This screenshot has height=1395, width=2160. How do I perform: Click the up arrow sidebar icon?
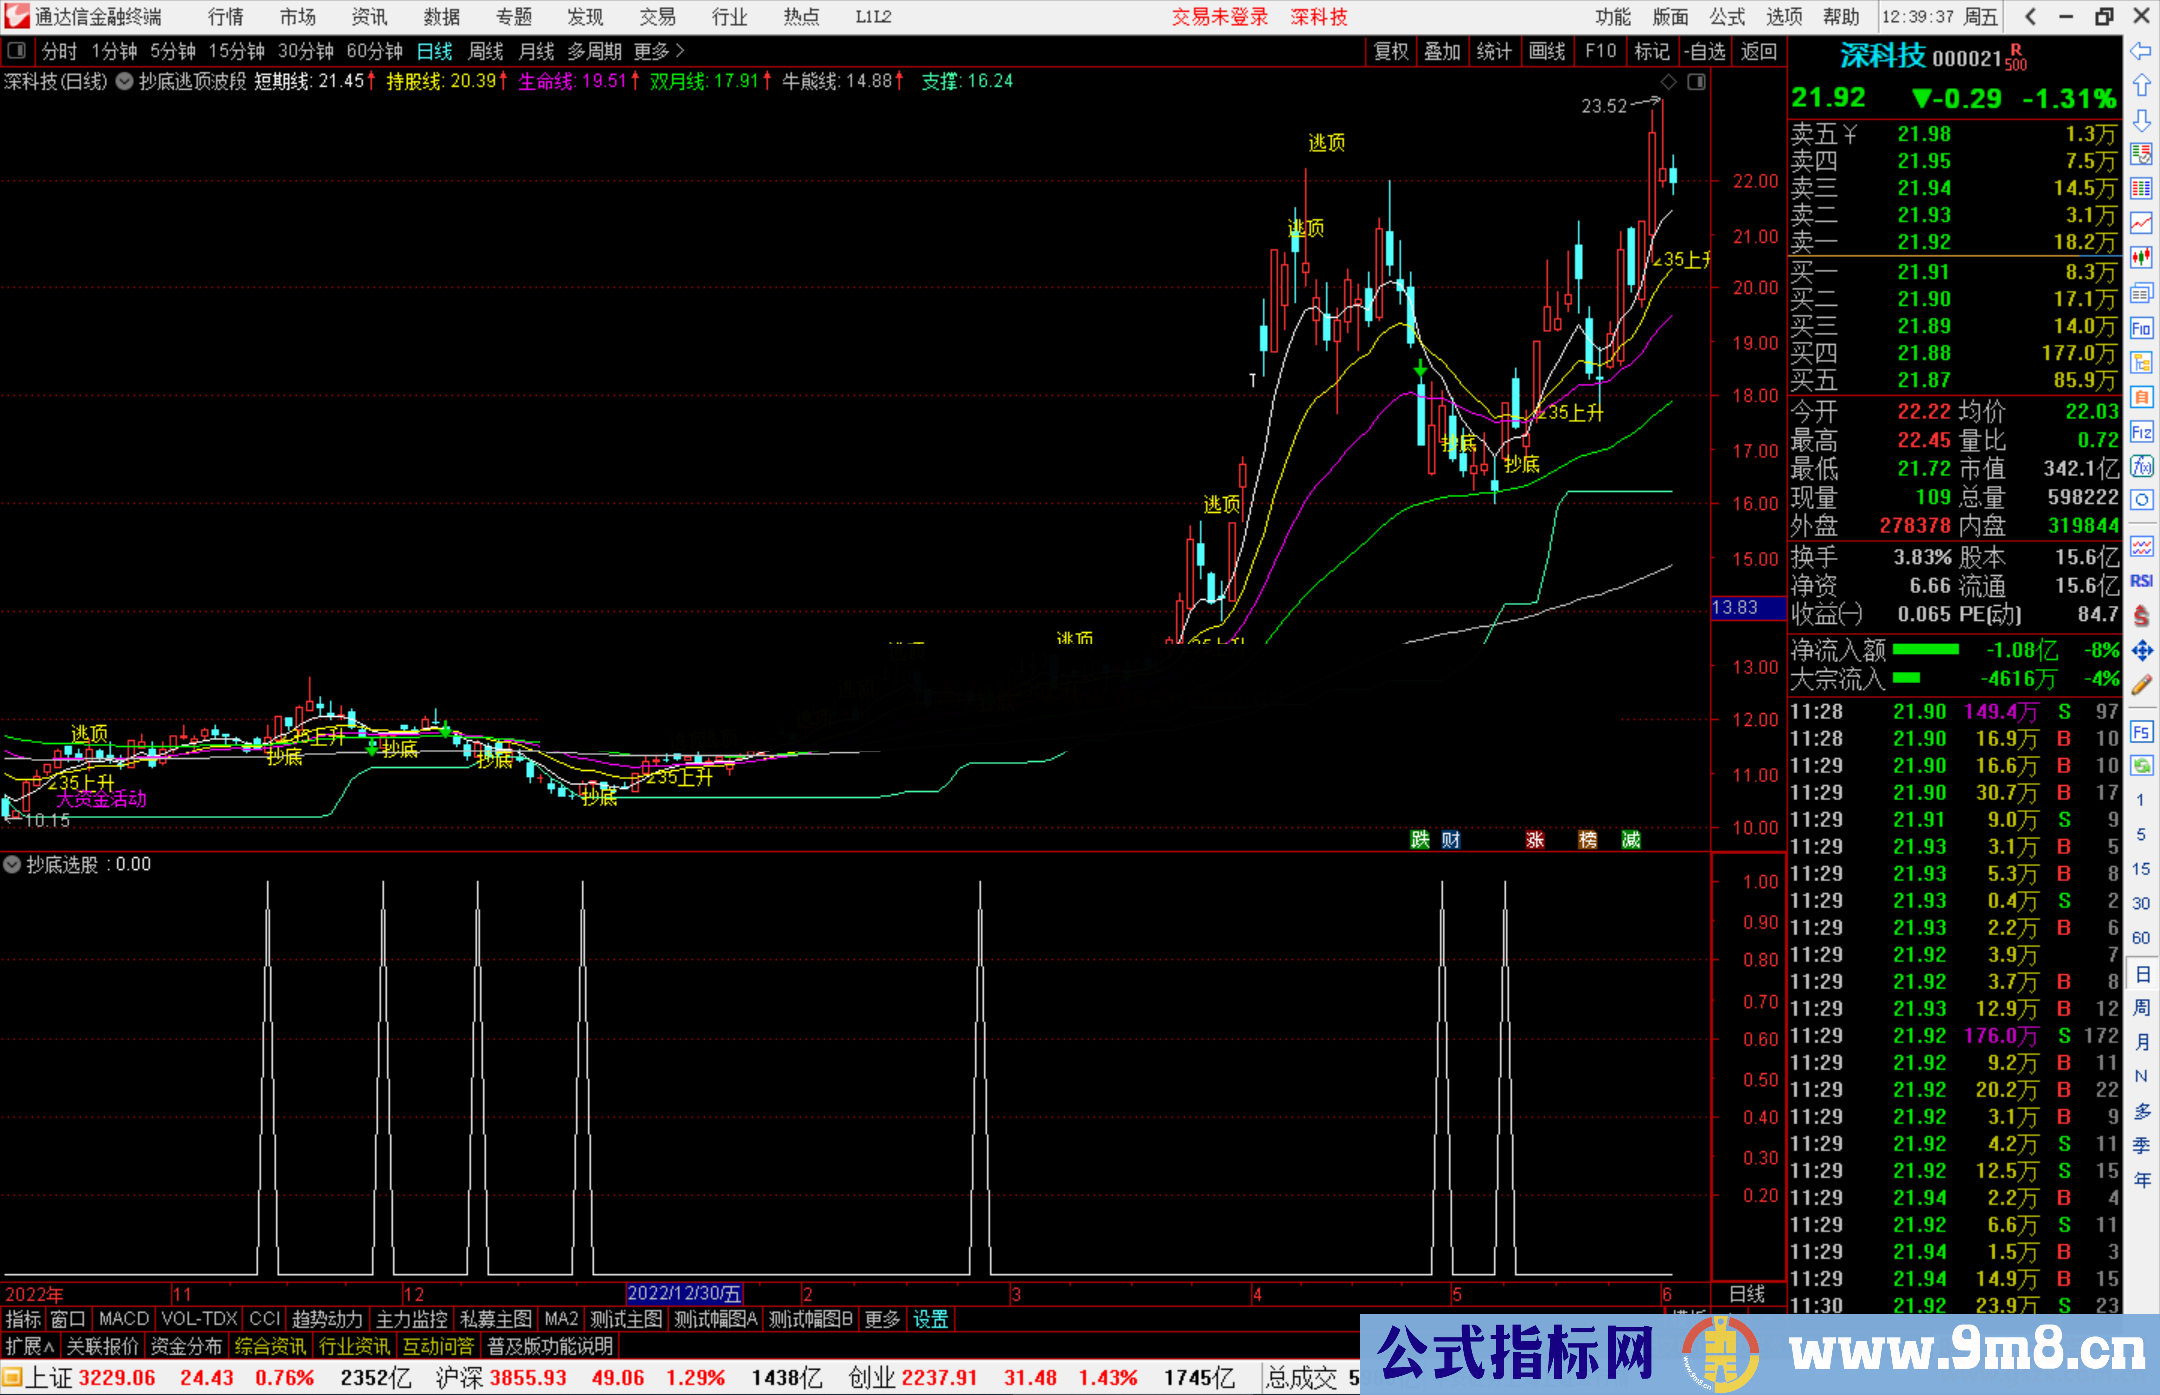pos(2140,86)
